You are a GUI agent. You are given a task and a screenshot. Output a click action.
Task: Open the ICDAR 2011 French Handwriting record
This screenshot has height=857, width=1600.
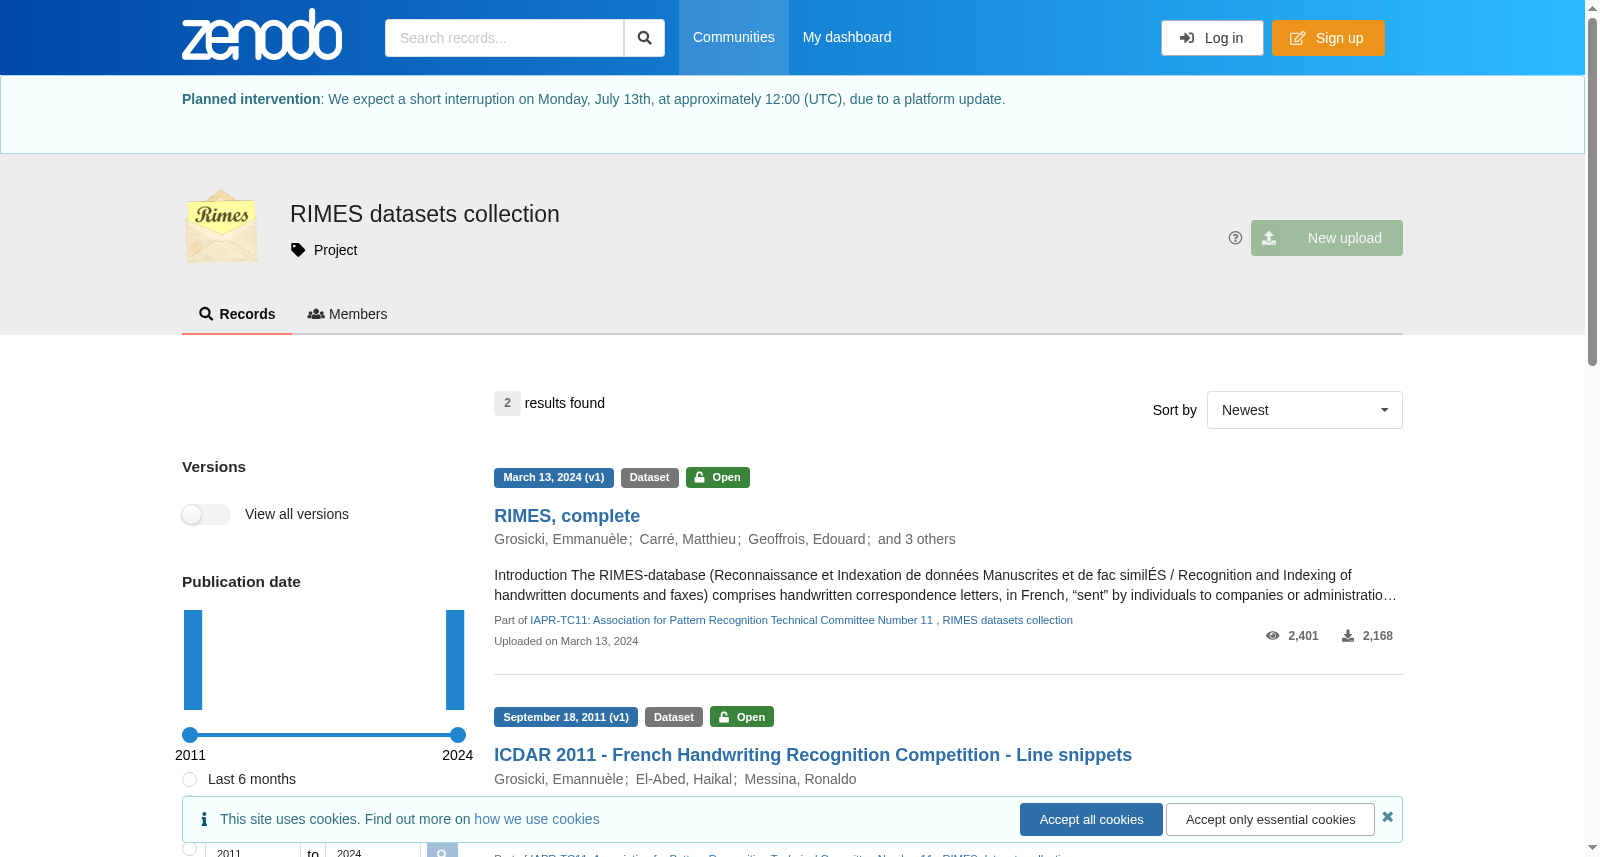813,755
